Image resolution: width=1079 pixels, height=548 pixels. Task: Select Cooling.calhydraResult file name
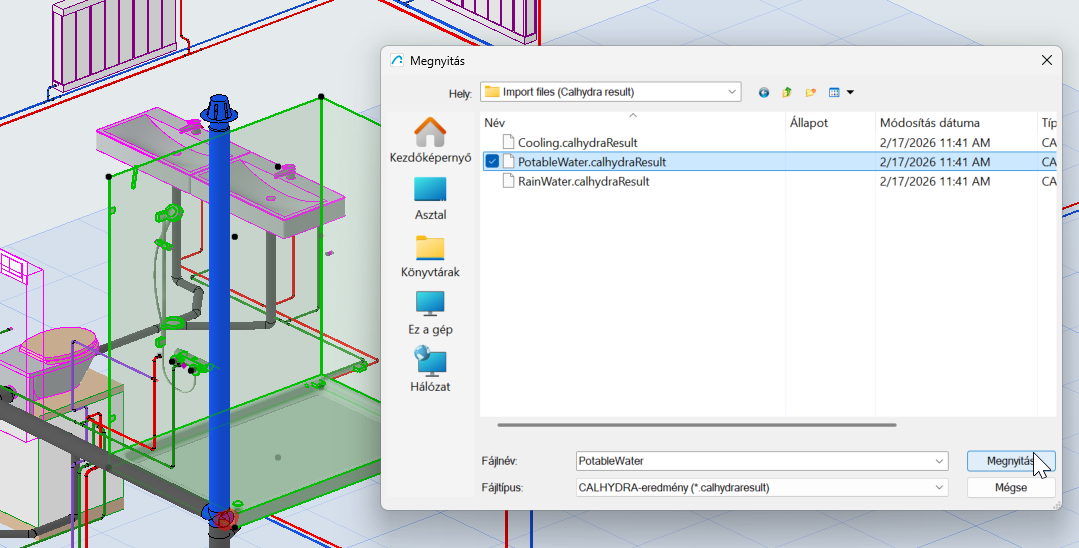pyautogui.click(x=577, y=143)
